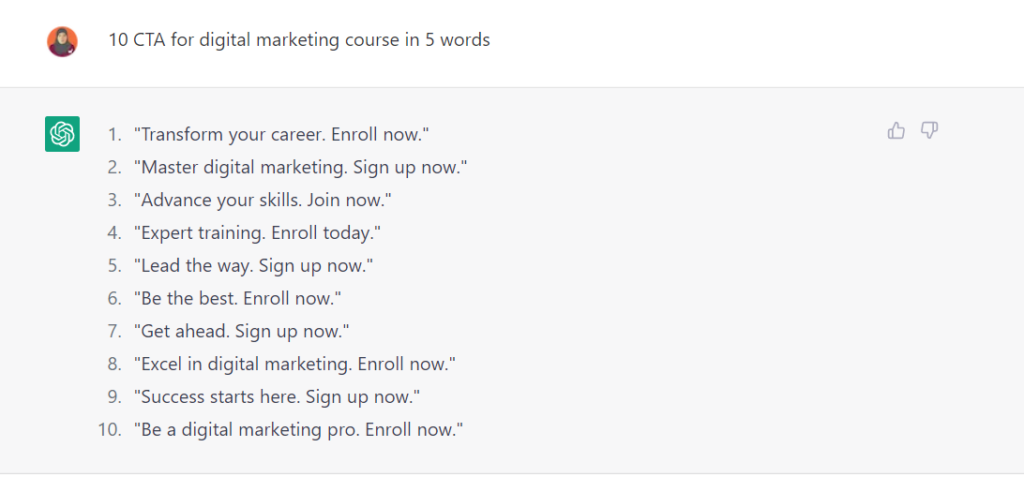
Task: Click the word "words" in user prompt
Action: coord(464,40)
